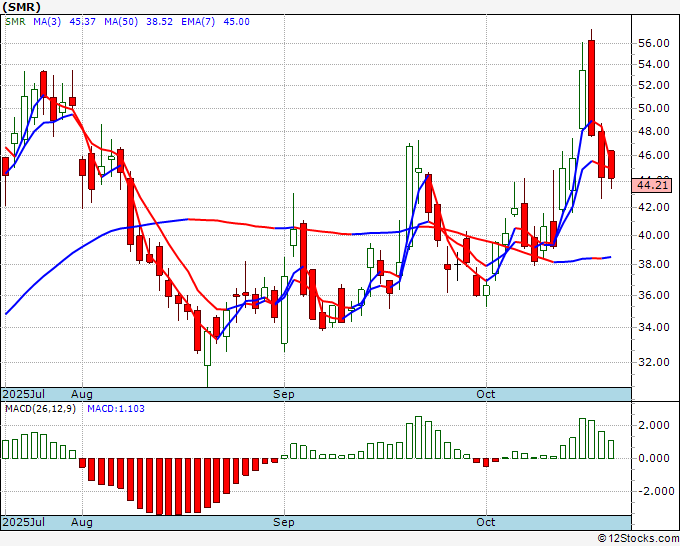Click the -2.000 MACD axis label
This screenshot has width=680, height=546.
[652, 491]
